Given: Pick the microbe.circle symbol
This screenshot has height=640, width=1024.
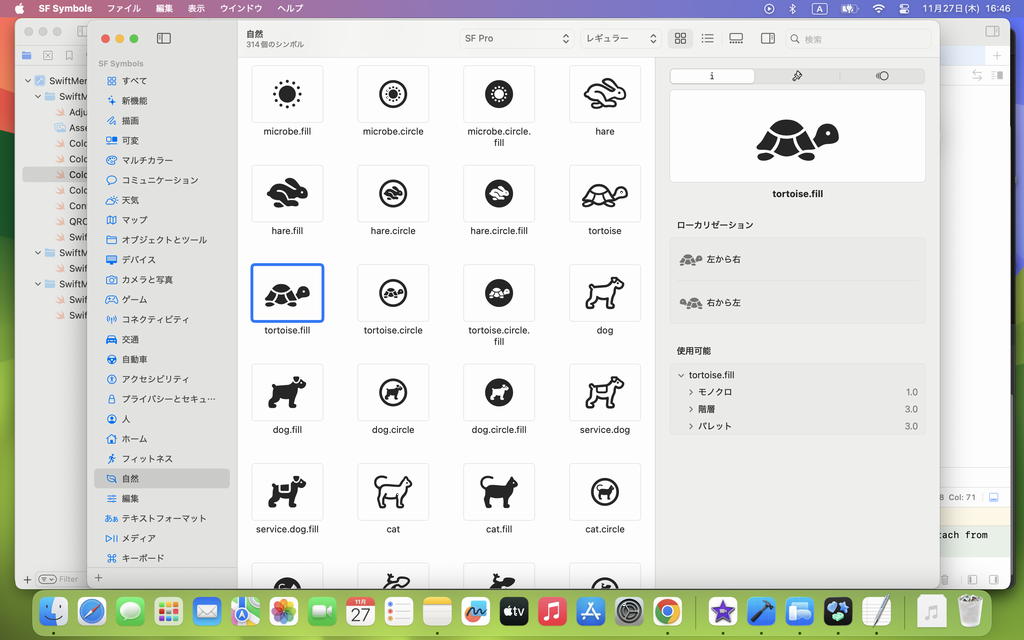Looking at the screenshot, I should [393, 95].
